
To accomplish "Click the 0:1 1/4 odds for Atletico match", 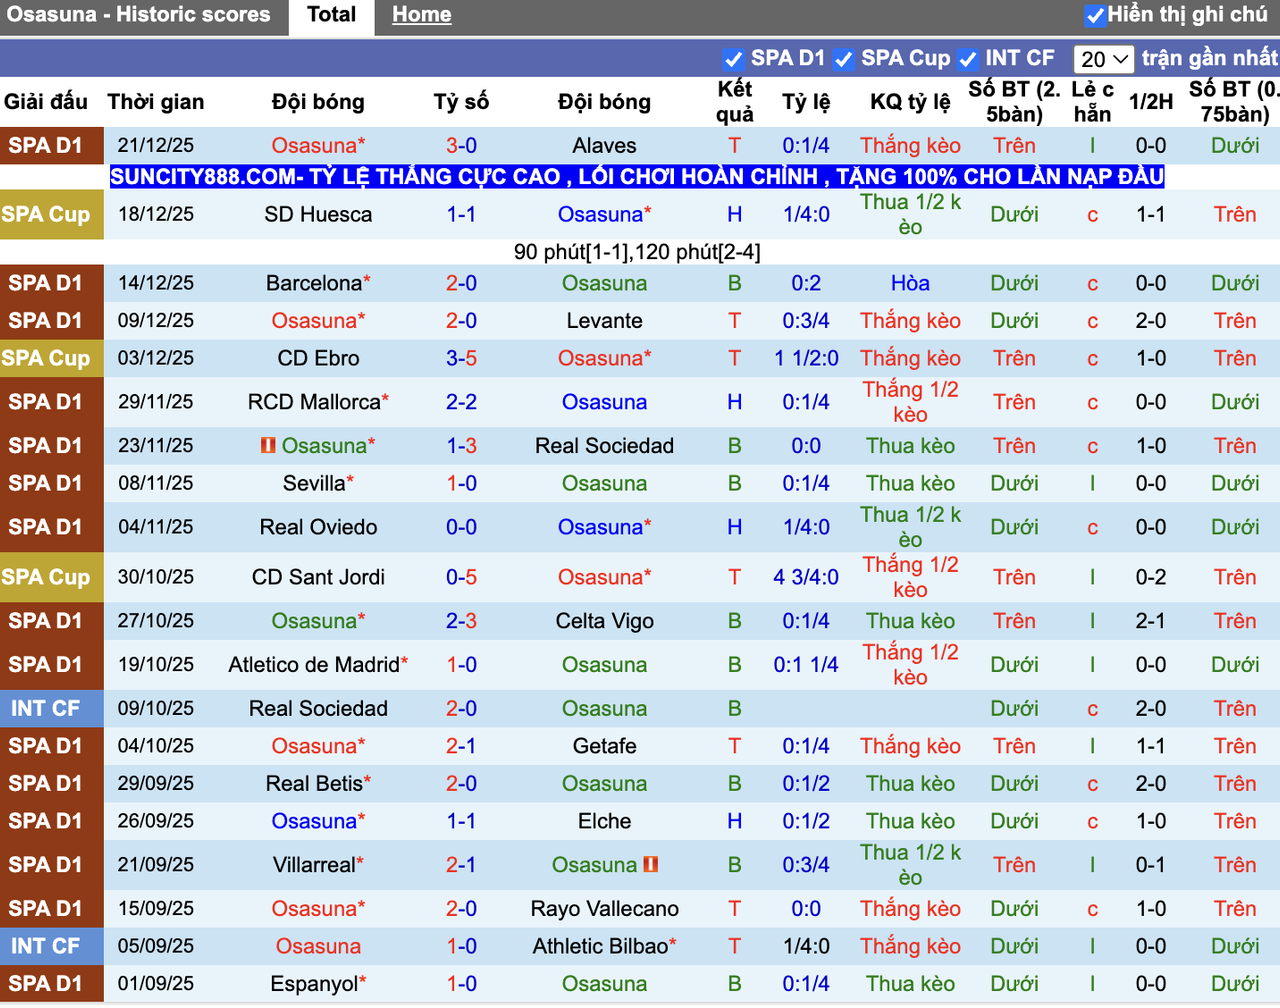I will [806, 665].
